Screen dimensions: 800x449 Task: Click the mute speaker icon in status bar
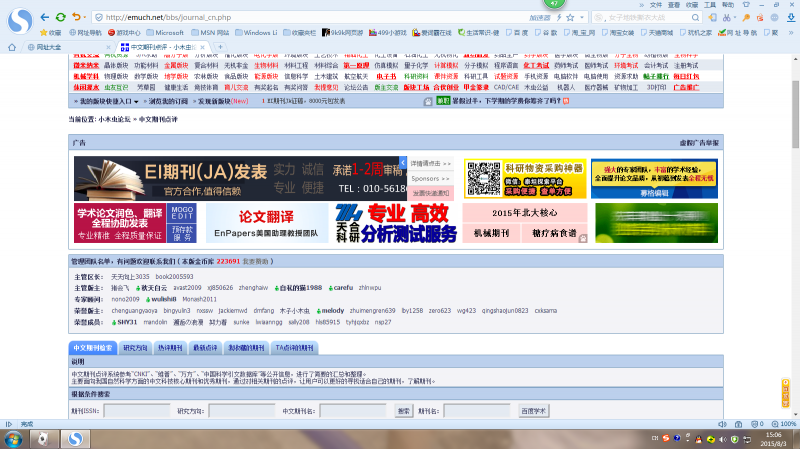722,424
